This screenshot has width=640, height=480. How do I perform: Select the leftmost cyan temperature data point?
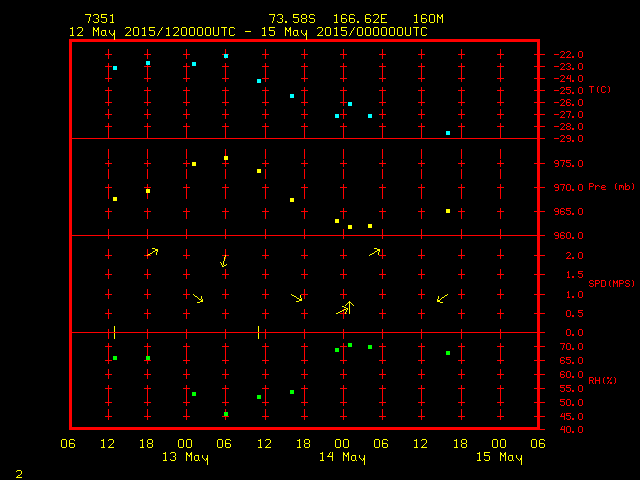tap(115, 68)
